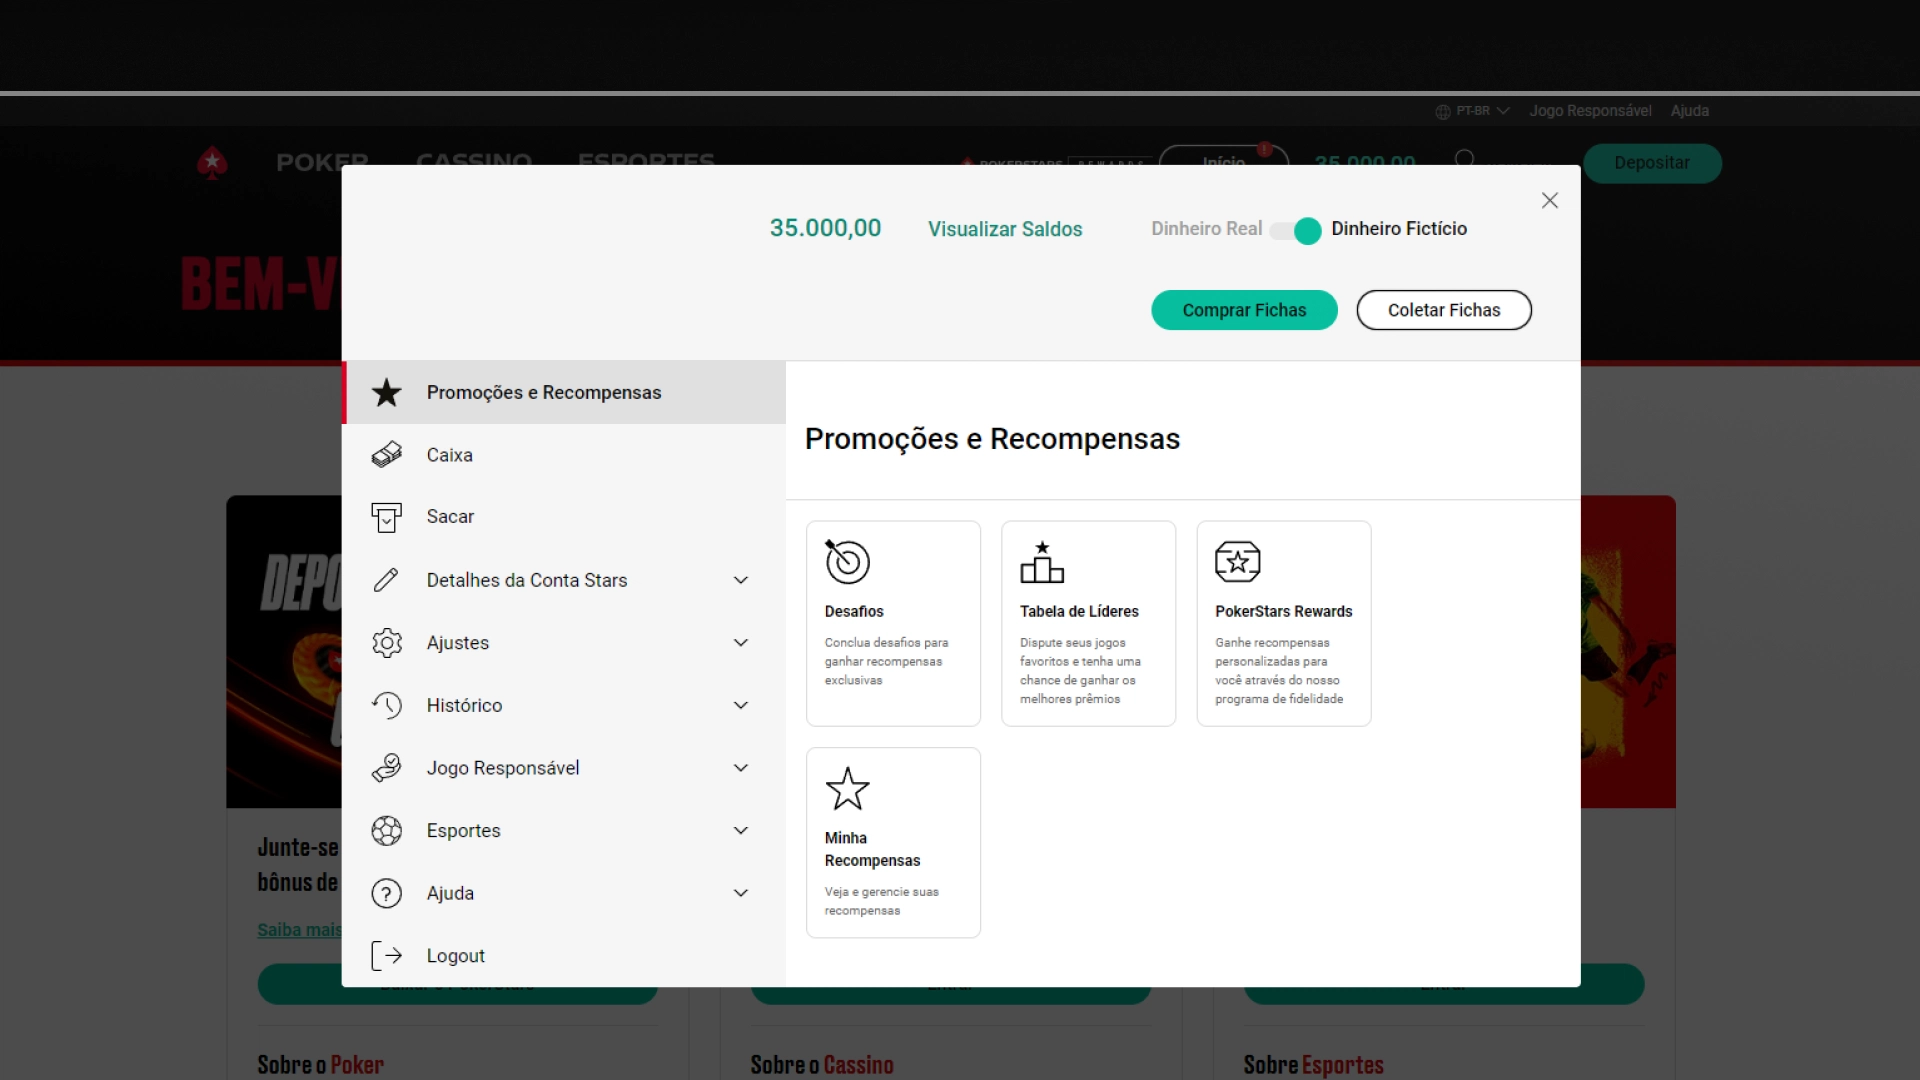
Task: Click the question mark icon beside Ajuda in the sidebar
Action: pyautogui.click(x=386, y=893)
